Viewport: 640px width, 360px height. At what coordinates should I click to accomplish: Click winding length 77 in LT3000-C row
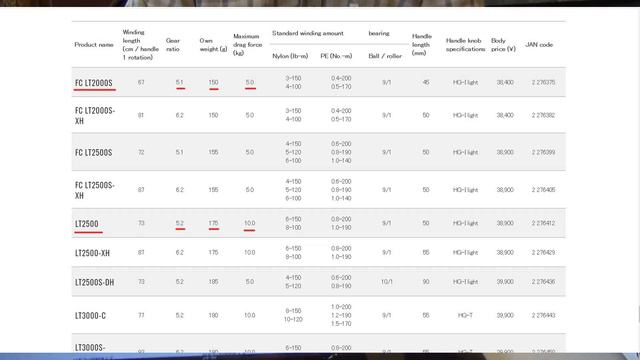pyautogui.click(x=141, y=315)
